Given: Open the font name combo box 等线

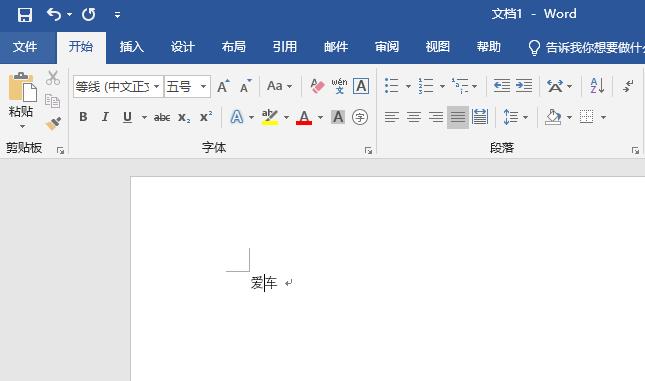Looking at the screenshot, I should [118, 86].
